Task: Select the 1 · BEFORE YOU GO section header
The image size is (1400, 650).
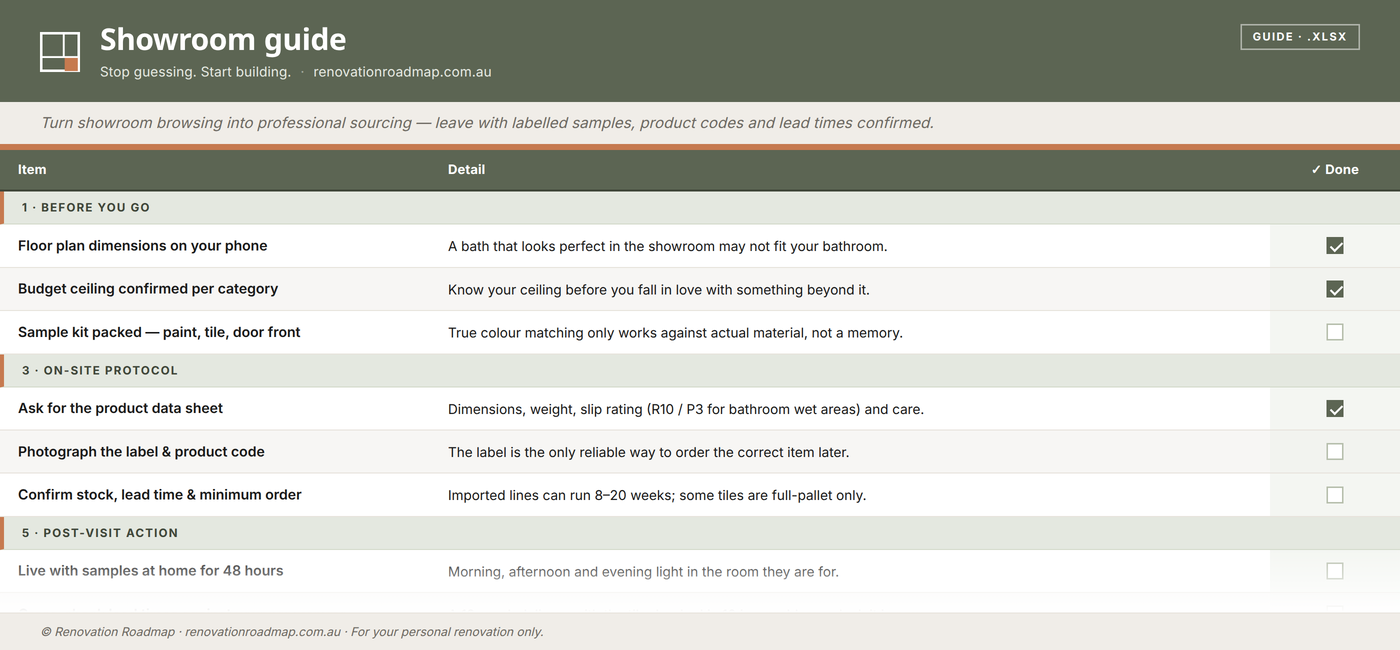Action: 700,207
